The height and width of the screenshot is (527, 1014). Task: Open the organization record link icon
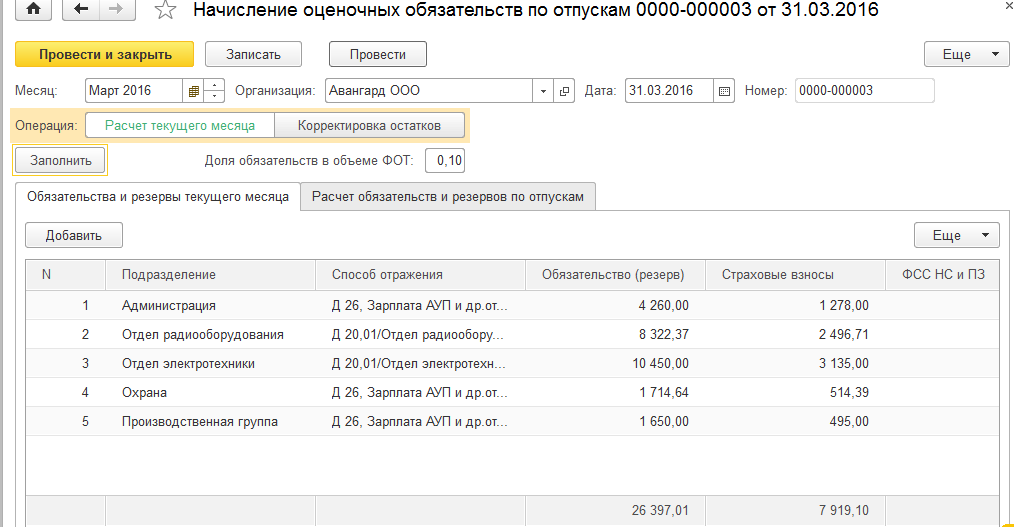565,91
